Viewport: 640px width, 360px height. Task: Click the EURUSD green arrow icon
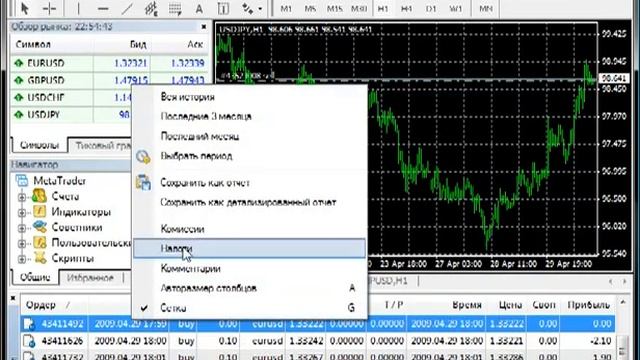click(x=18, y=63)
